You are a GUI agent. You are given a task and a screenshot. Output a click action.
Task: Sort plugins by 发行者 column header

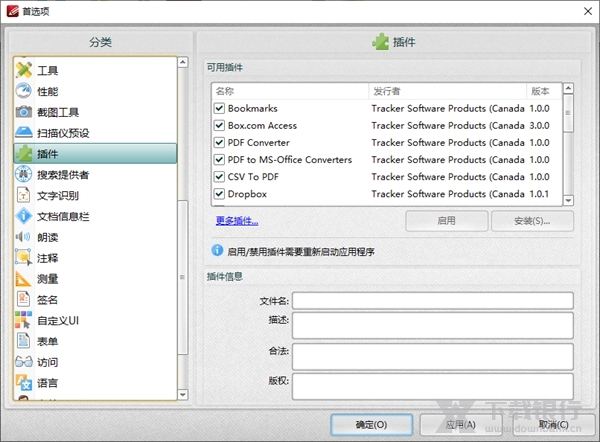click(x=448, y=91)
